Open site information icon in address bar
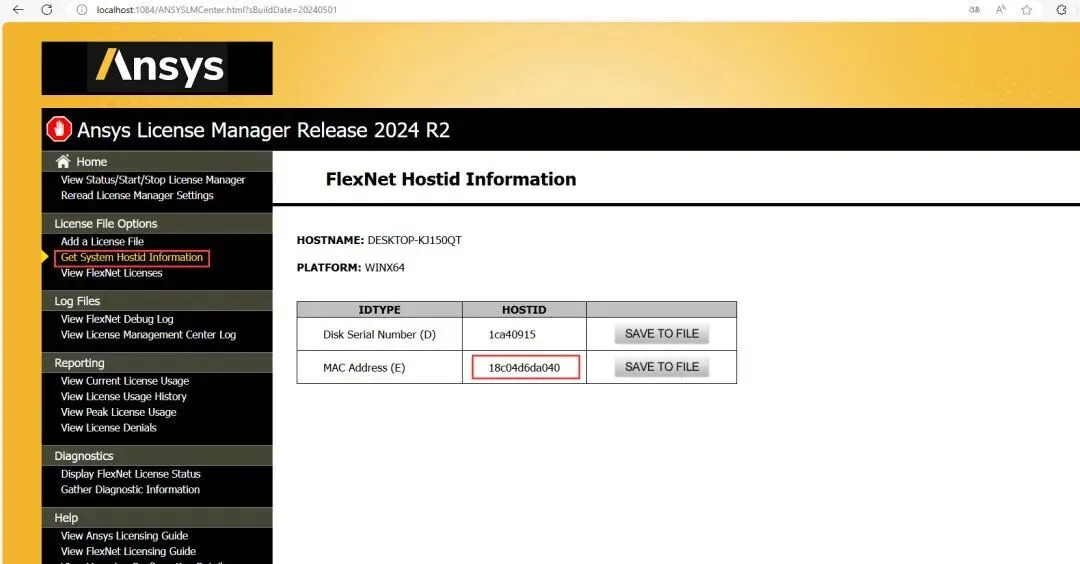Image resolution: width=1080 pixels, height=564 pixels. pos(81,10)
